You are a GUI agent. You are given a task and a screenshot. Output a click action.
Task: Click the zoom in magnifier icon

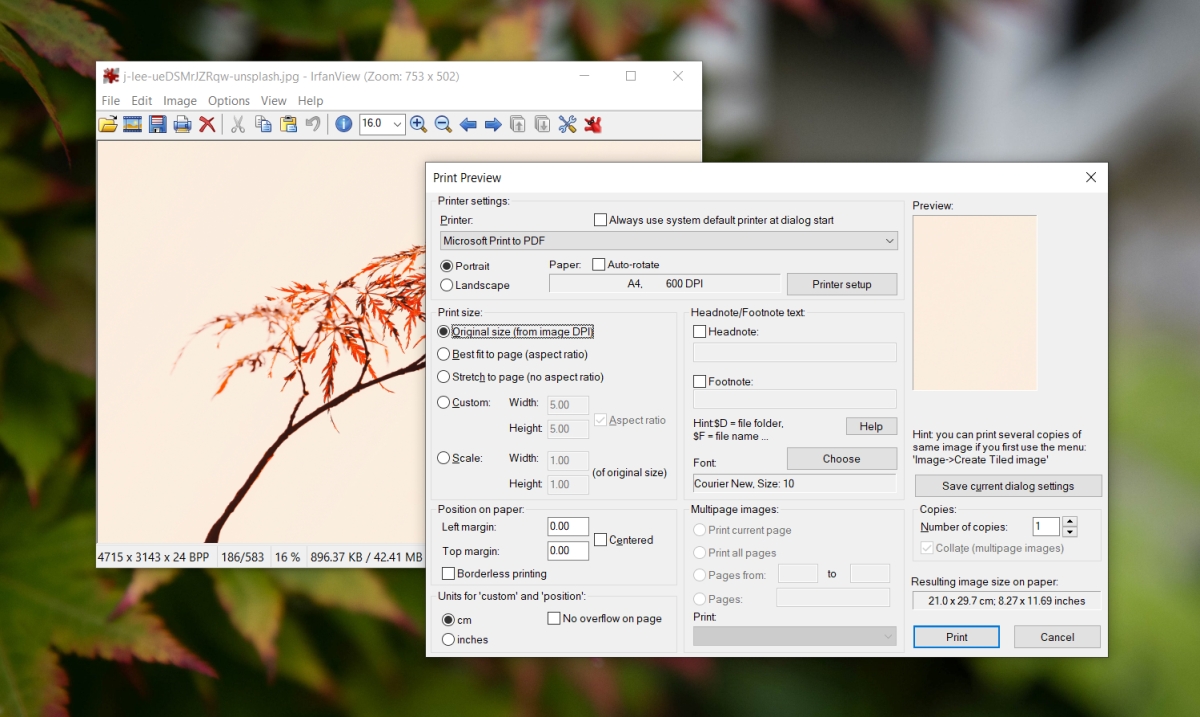[x=419, y=124]
